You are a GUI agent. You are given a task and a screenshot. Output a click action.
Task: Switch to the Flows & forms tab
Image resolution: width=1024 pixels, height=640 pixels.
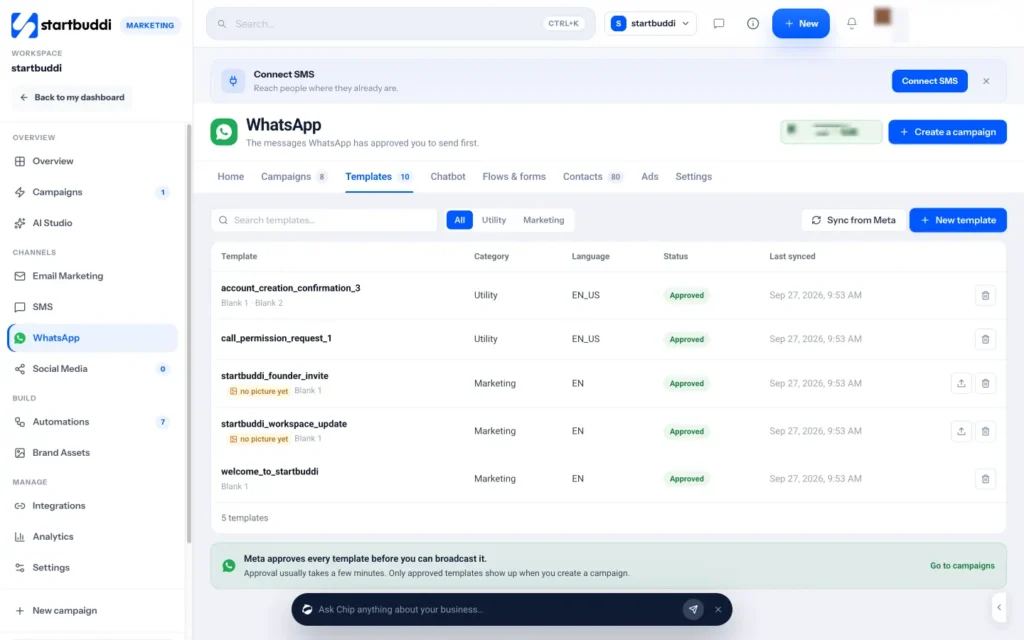pyautogui.click(x=514, y=177)
